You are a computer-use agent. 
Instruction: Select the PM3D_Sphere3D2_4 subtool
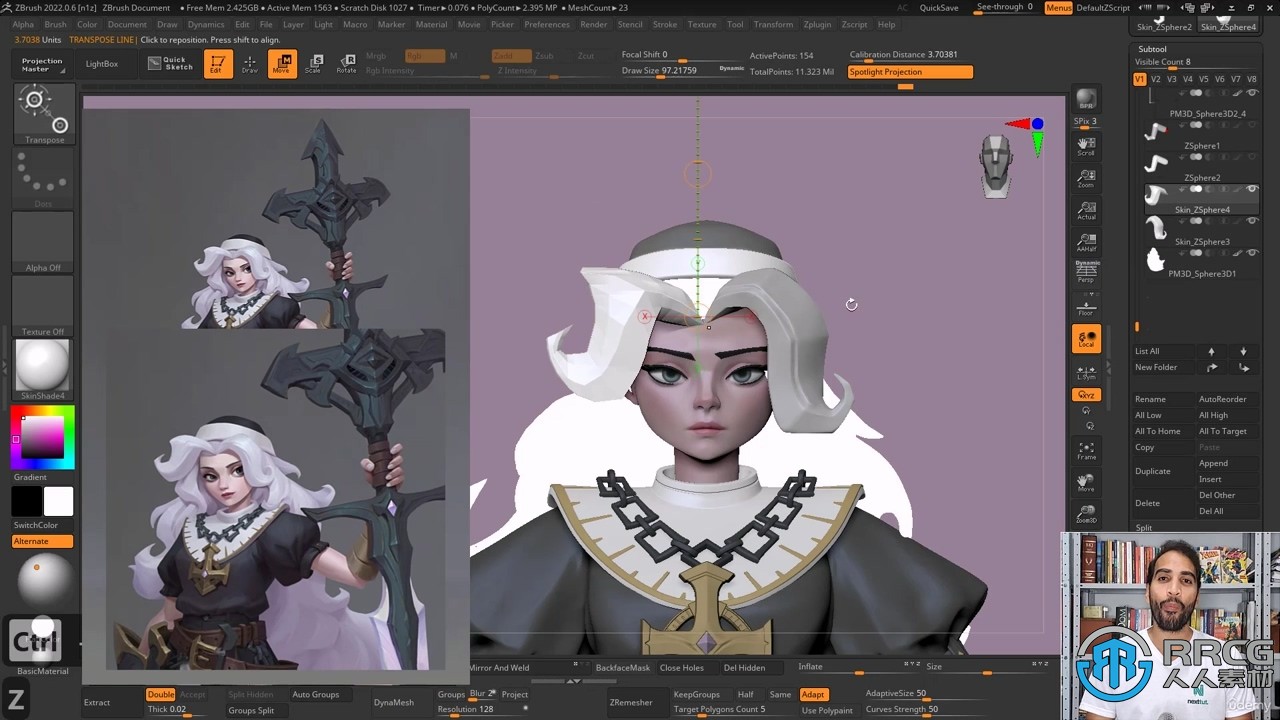tap(1202, 103)
